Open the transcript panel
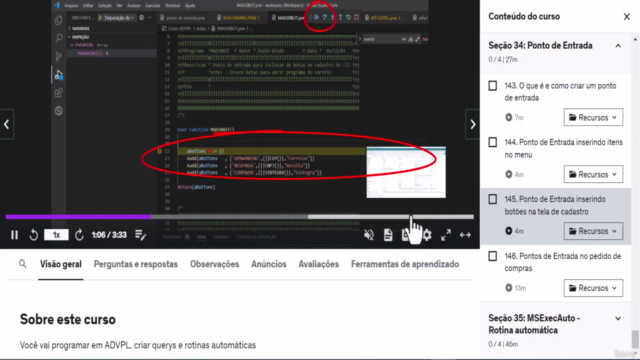Image resolution: width=640 pixels, height=360 pixels. (x=388, y=235)
